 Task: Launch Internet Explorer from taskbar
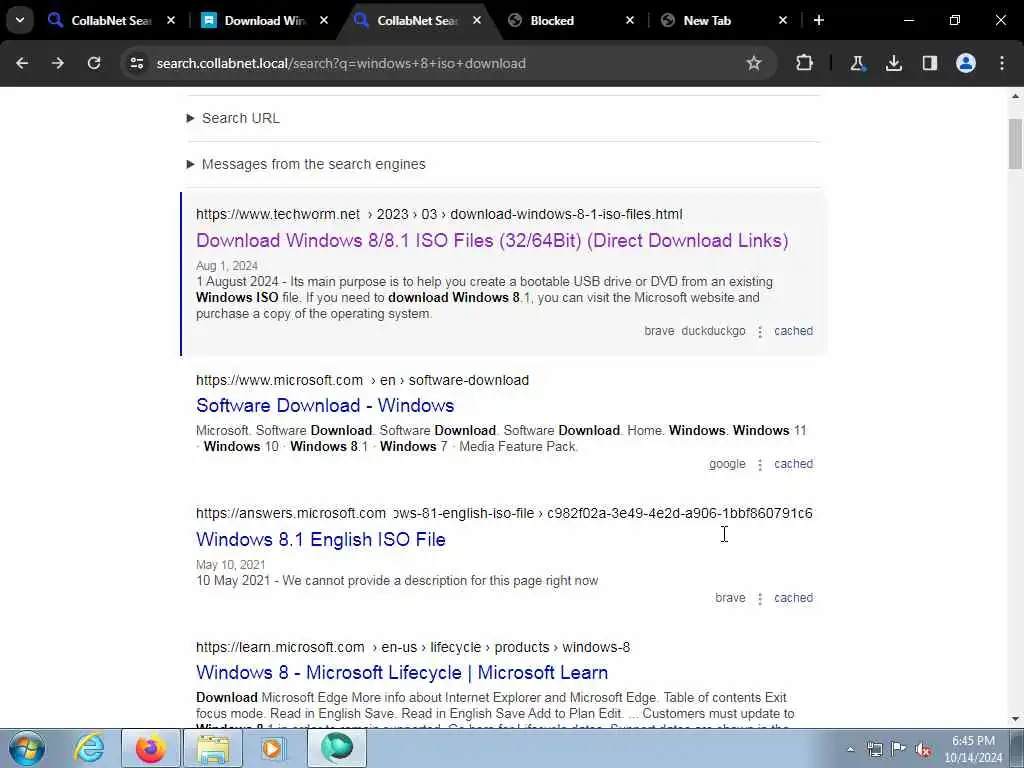(89, 748)
